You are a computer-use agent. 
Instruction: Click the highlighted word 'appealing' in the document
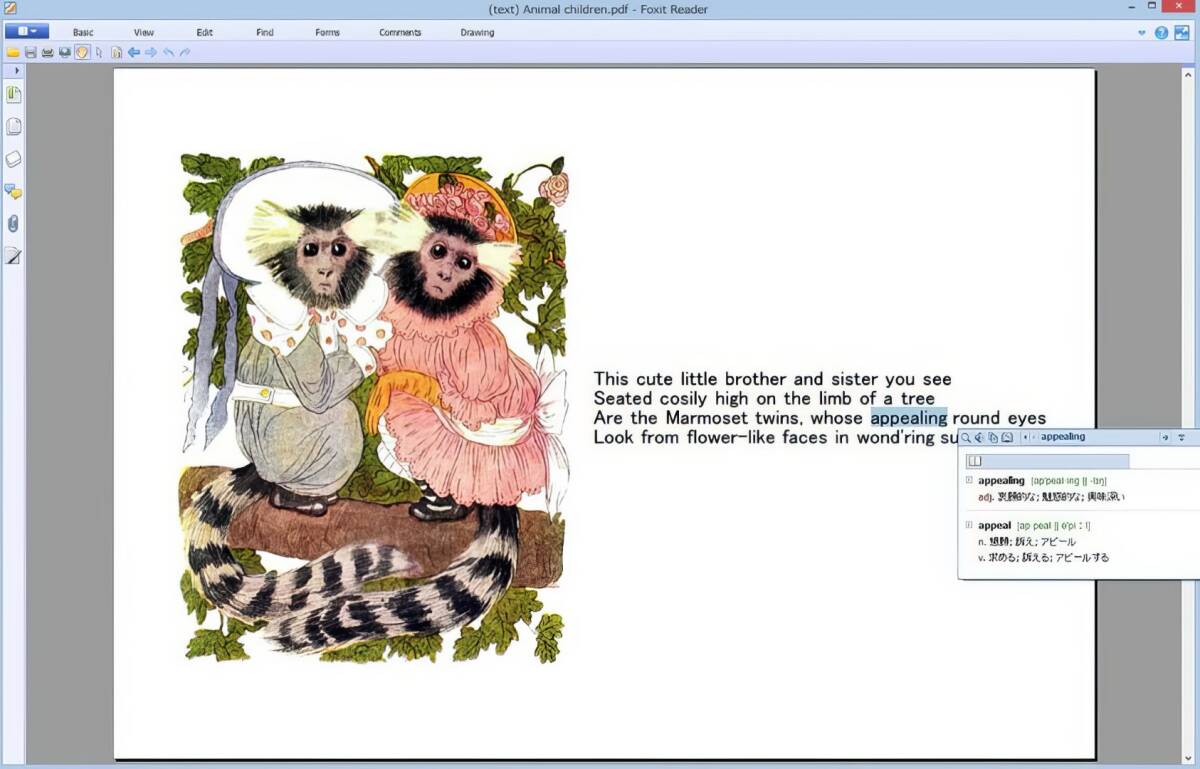coord(908,418)
